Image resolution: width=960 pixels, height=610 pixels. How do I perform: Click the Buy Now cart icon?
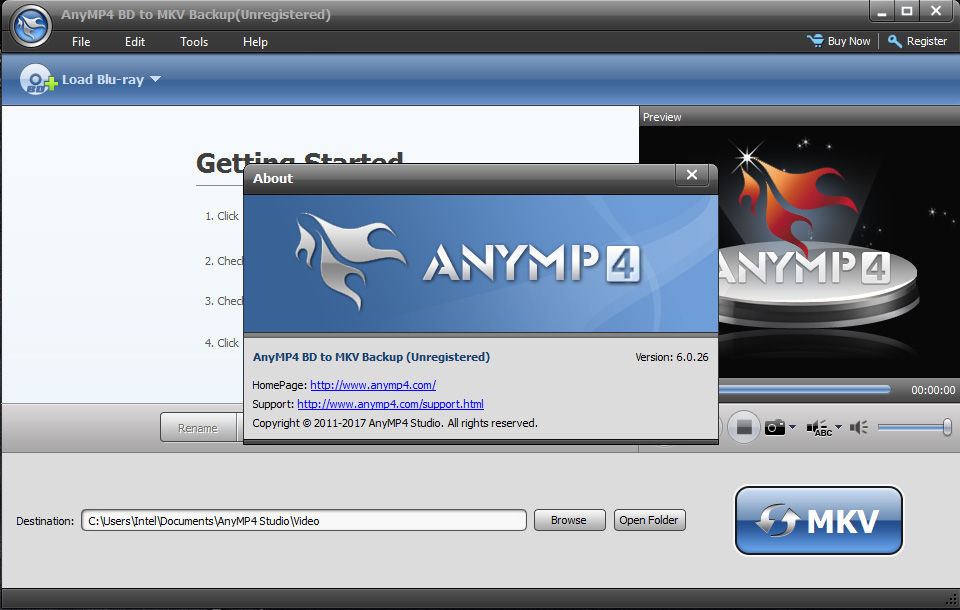click(815, 41)
